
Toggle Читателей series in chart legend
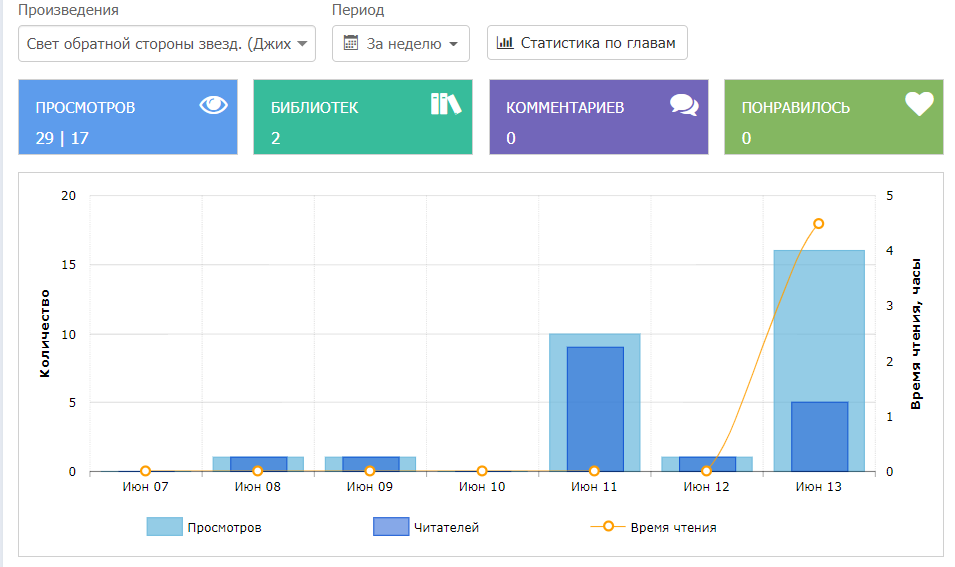(446, 527)
